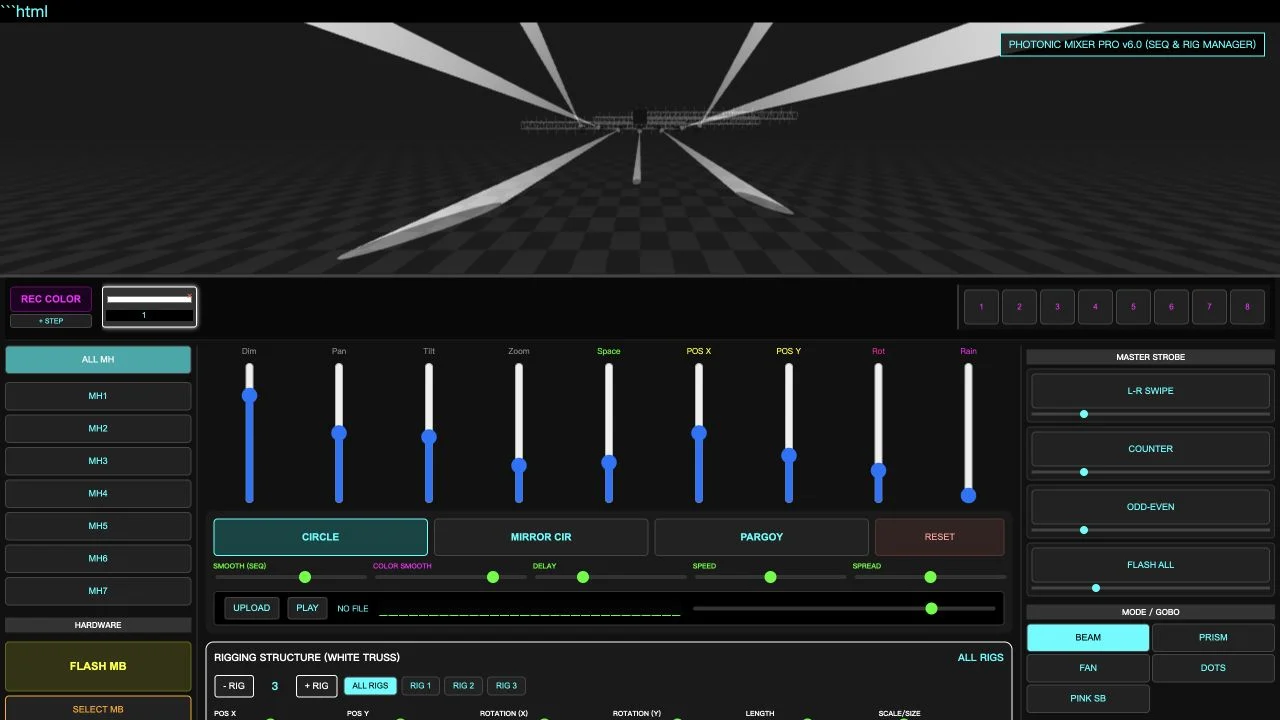Click UPLOAD to load a file
1280x720 pixels.
coord(252,608)
